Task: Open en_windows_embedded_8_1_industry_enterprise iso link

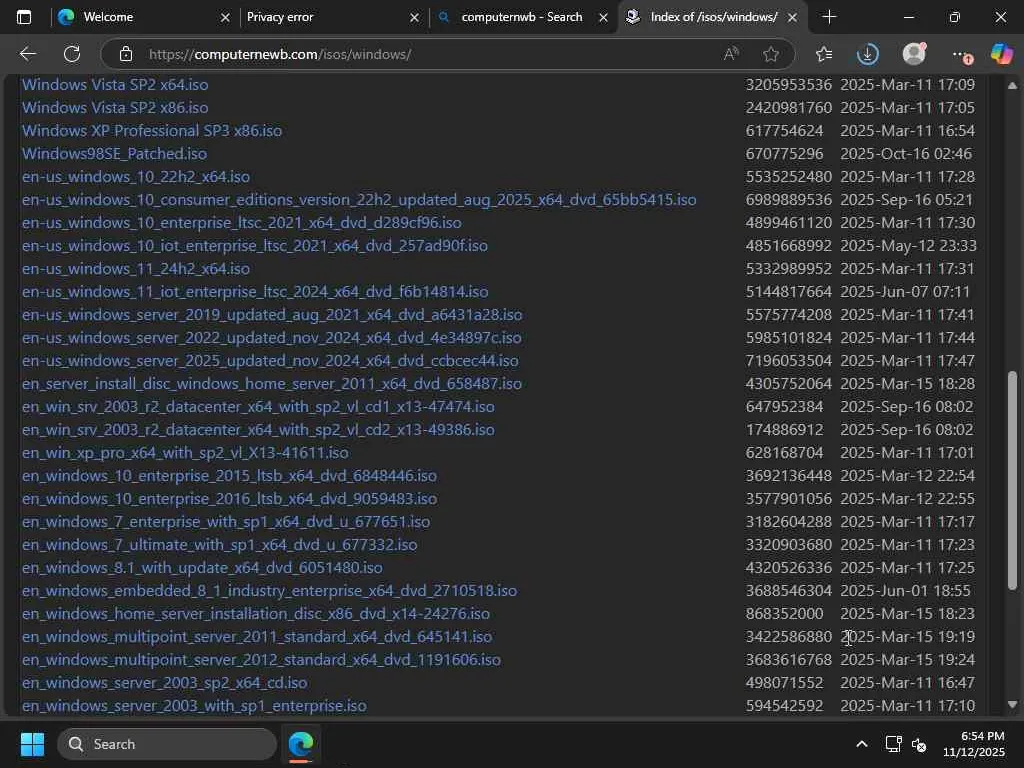Action: click(x=270, y=590)
